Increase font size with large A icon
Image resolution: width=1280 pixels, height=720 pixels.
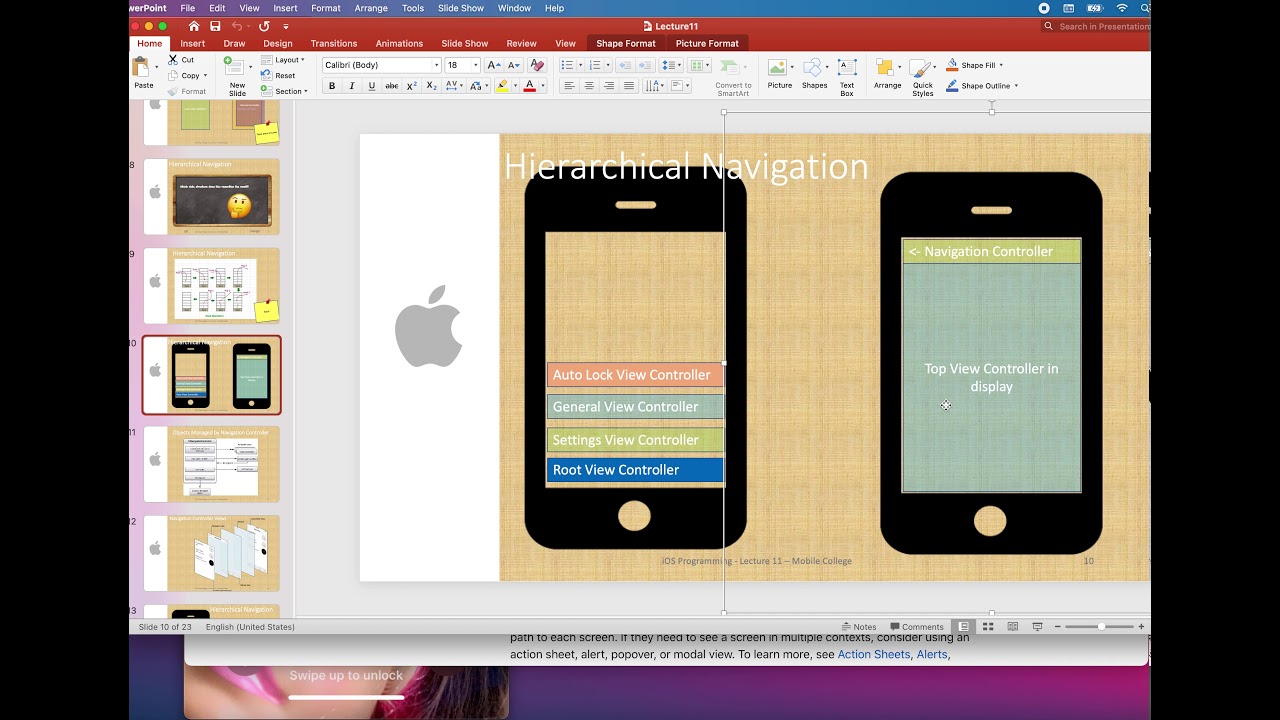click(494, 65)
